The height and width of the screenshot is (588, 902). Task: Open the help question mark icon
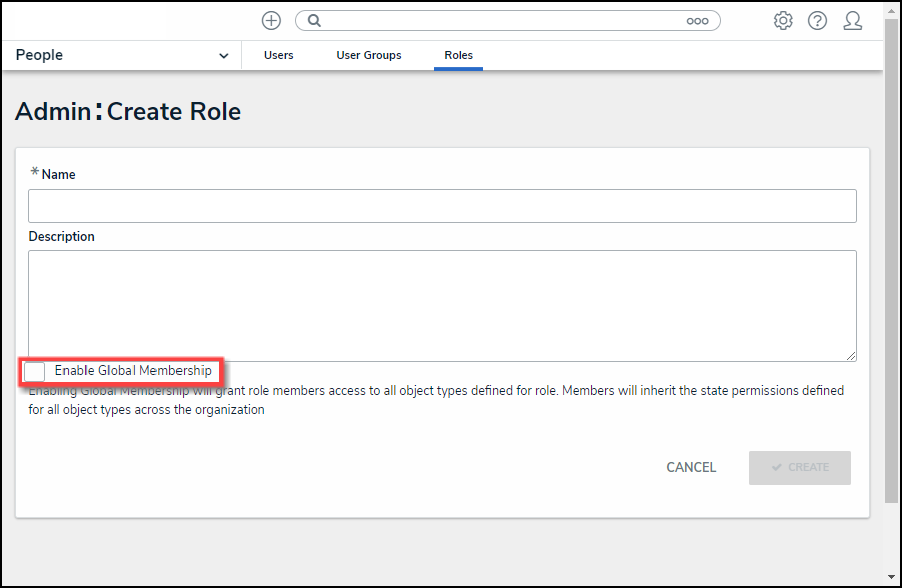point(817,21)
